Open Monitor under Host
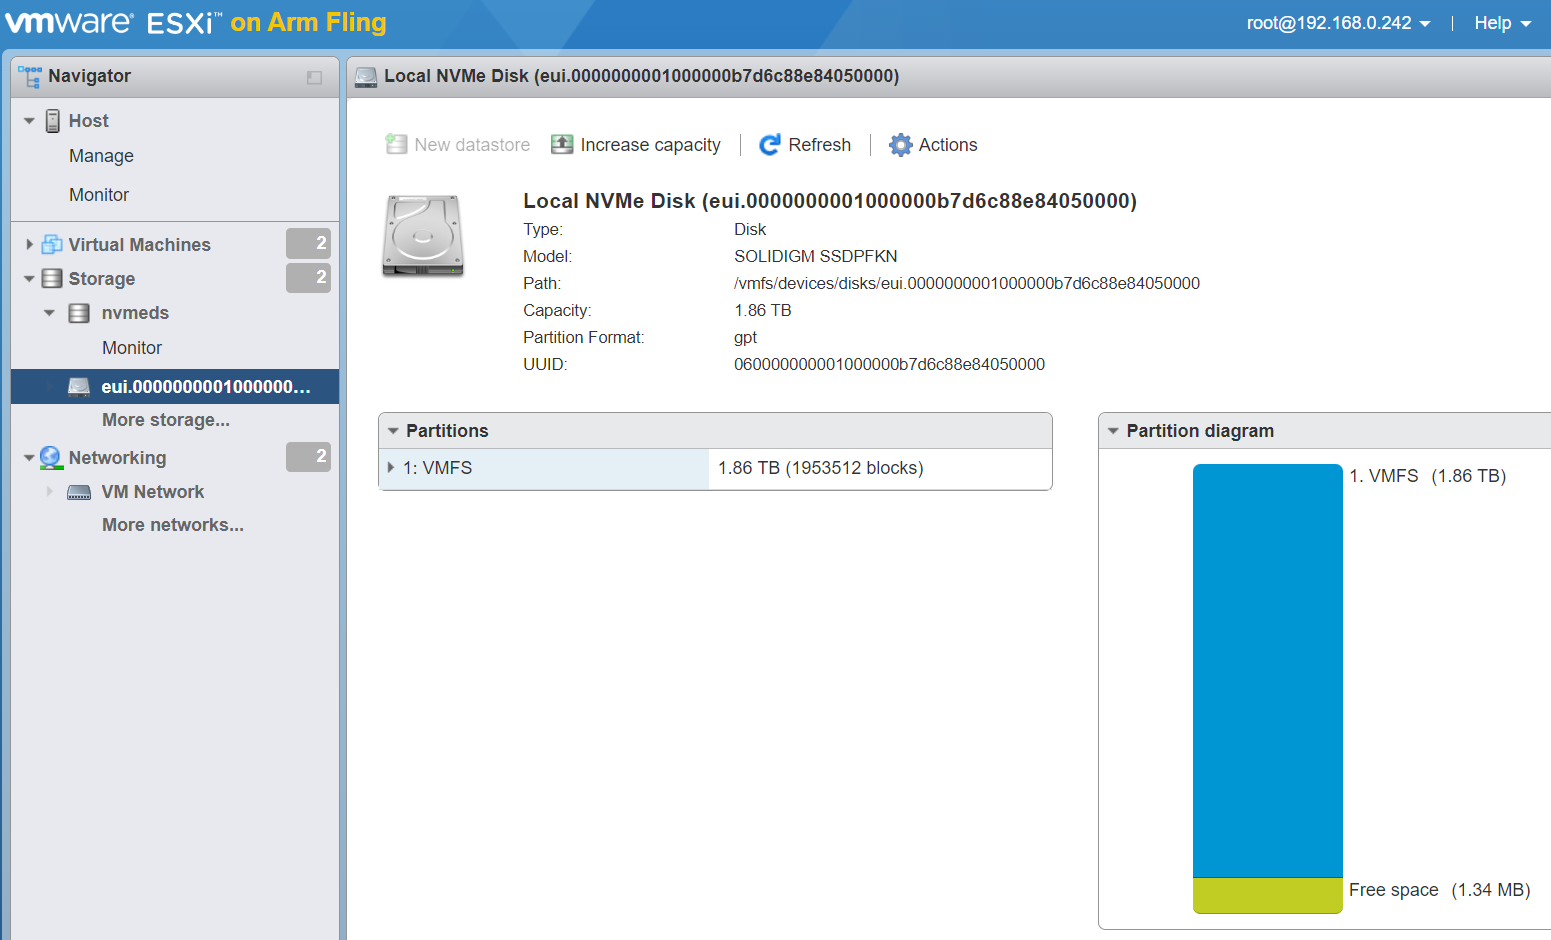Viewport: 1551px width, 940px height. click(99, 195)
